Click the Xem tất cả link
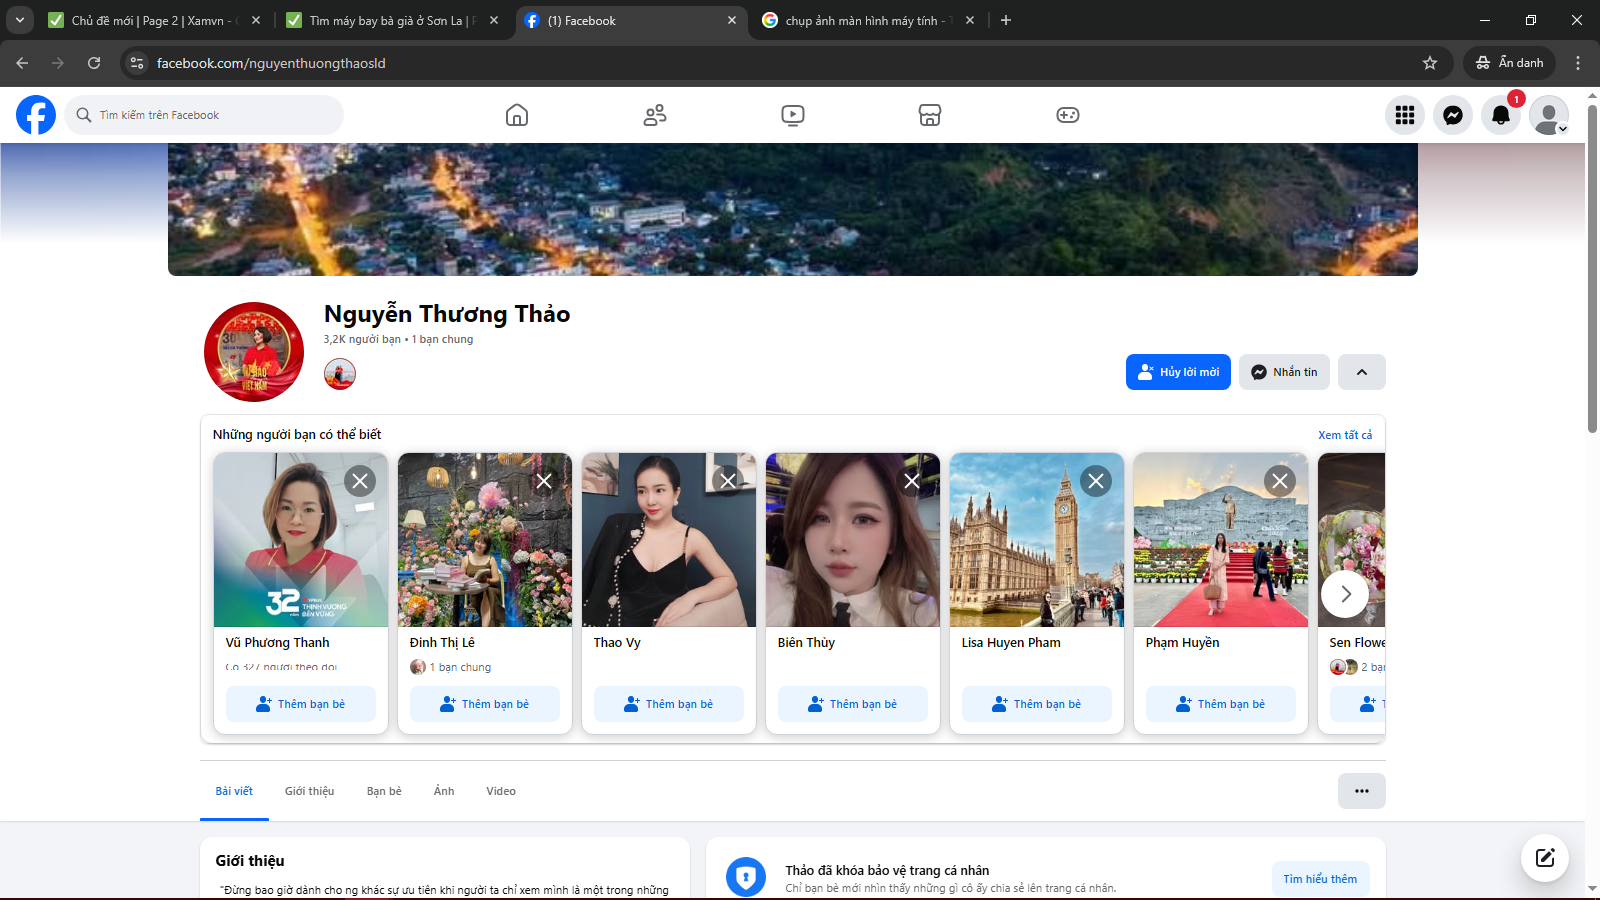The image size is (1600, 900). (1345, 435)
